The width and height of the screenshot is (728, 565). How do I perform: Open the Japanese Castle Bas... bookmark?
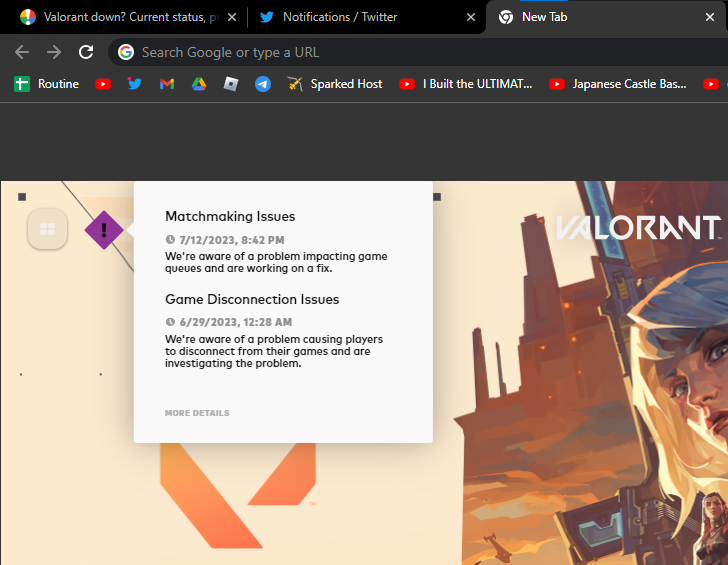(x=618, y=84)
